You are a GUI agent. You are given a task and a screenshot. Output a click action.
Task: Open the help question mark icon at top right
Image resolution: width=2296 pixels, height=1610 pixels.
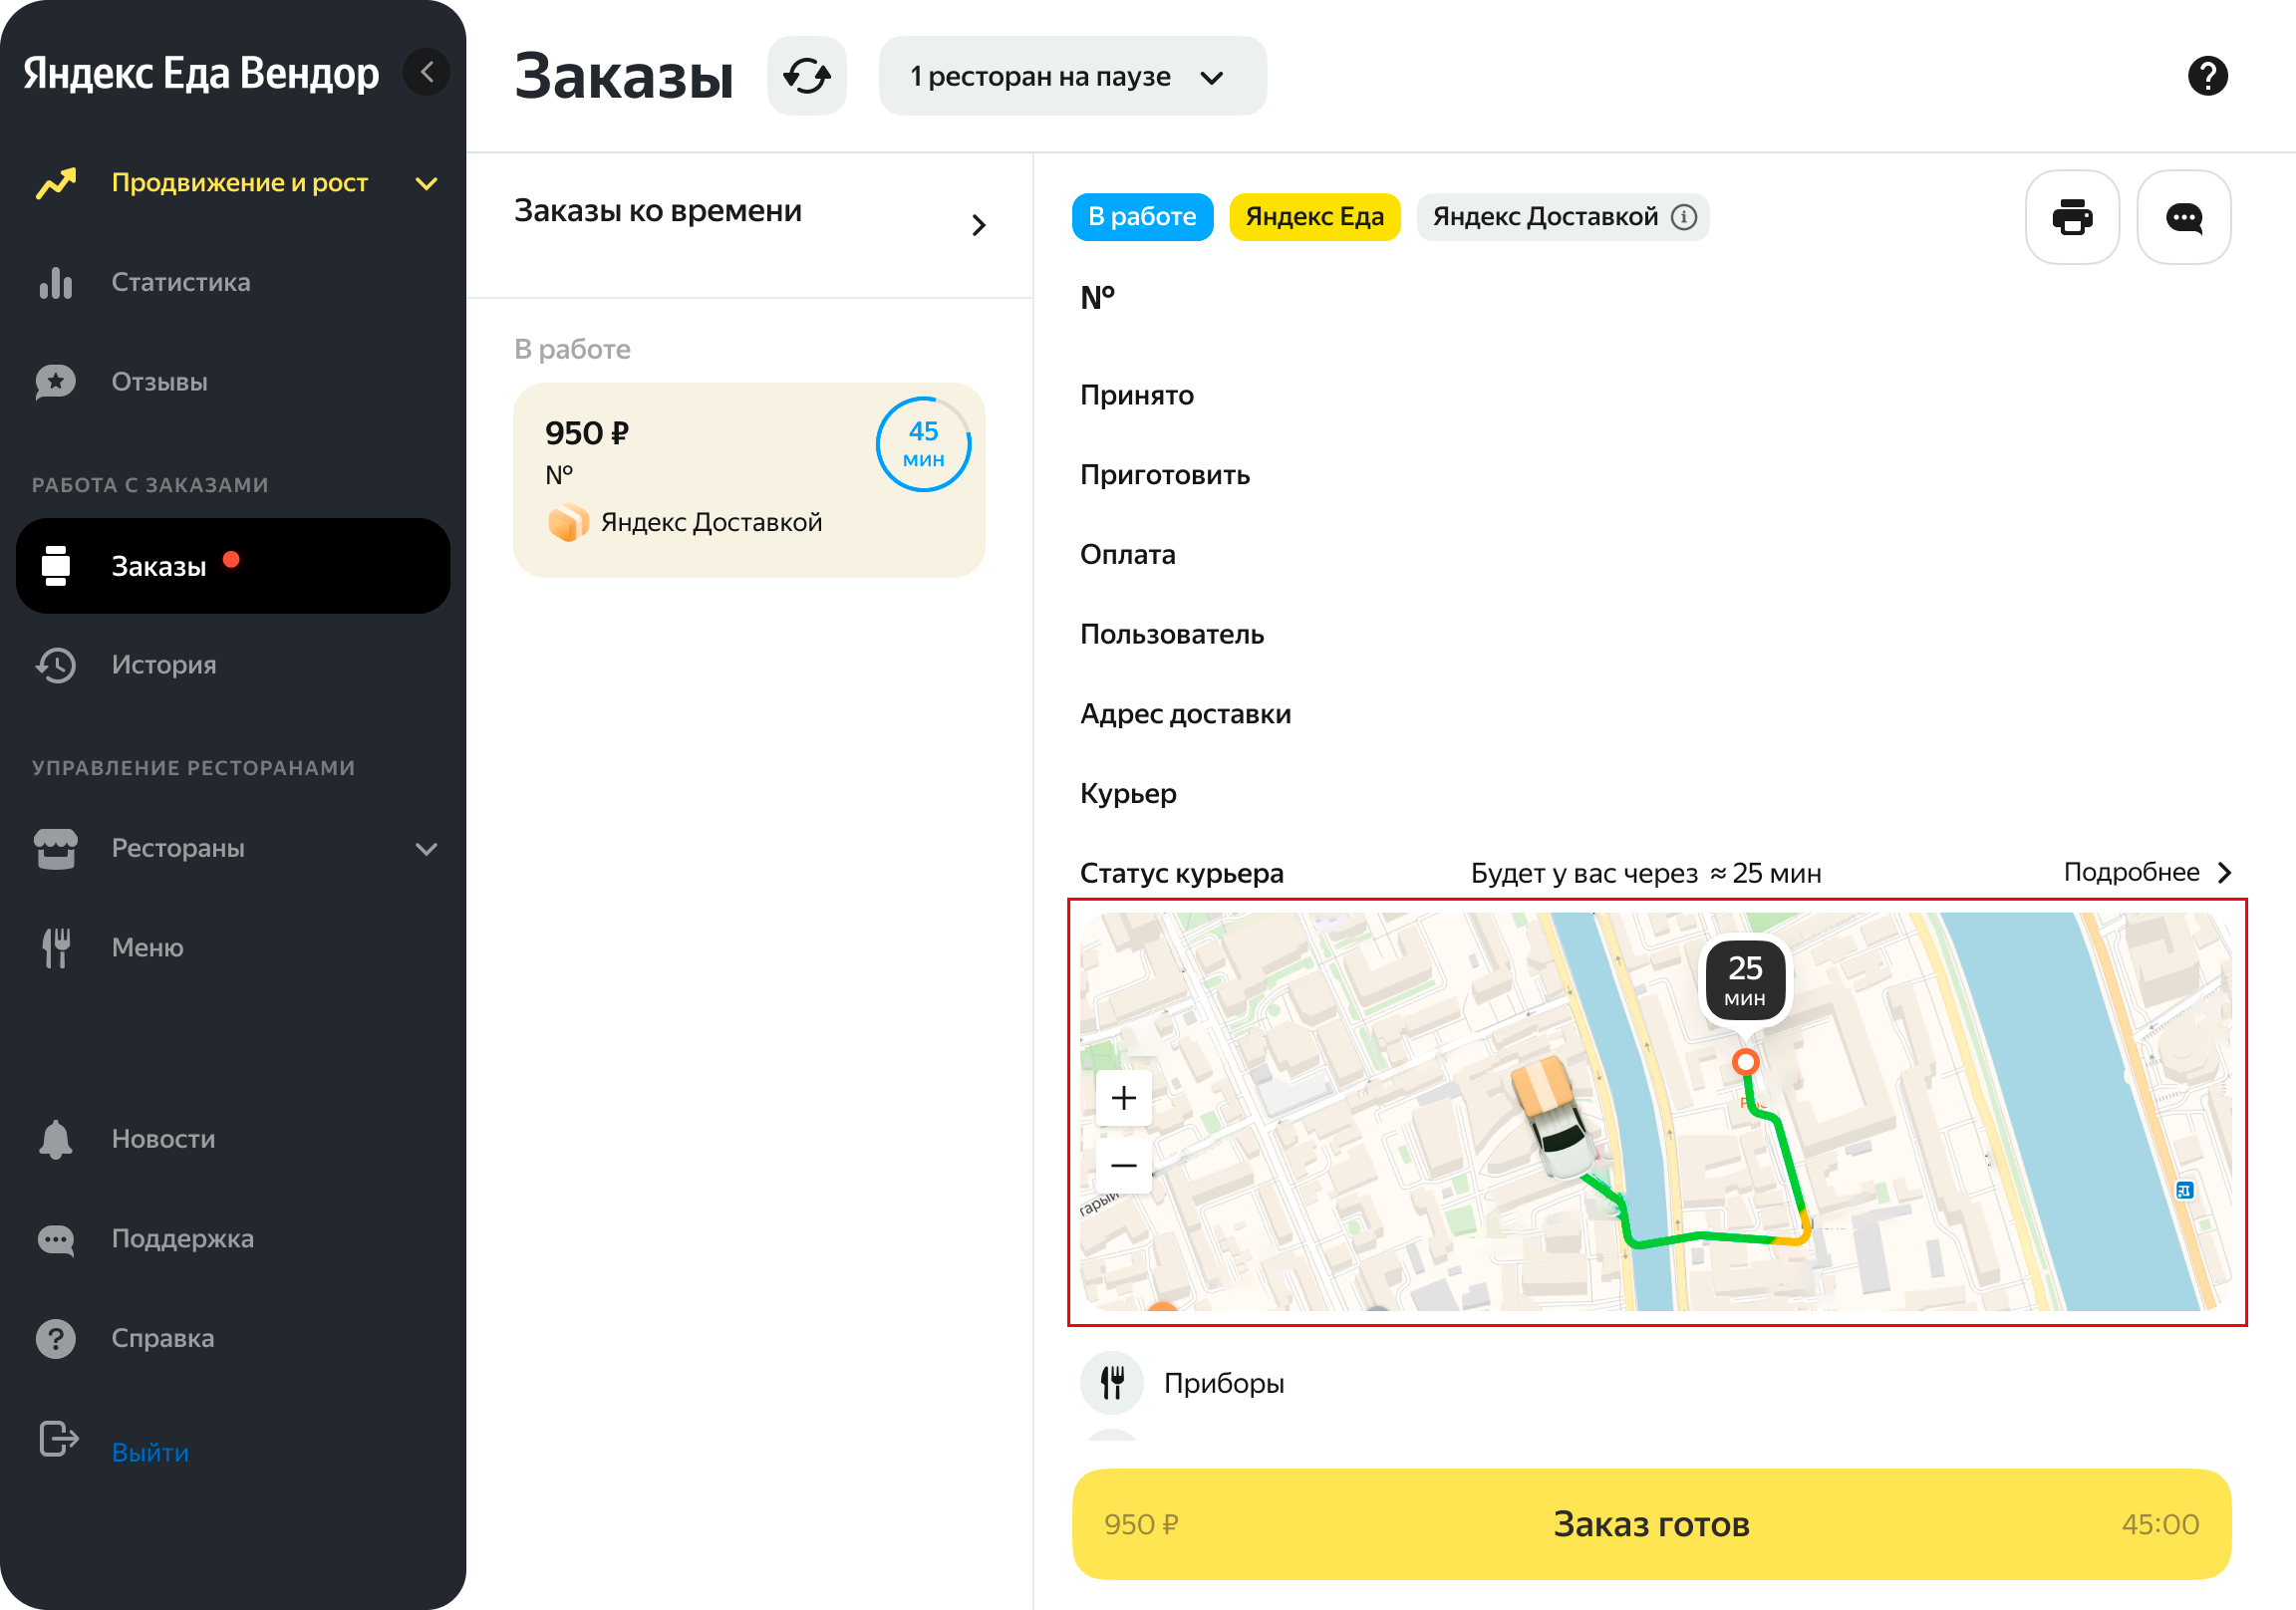pos(2207,76)
